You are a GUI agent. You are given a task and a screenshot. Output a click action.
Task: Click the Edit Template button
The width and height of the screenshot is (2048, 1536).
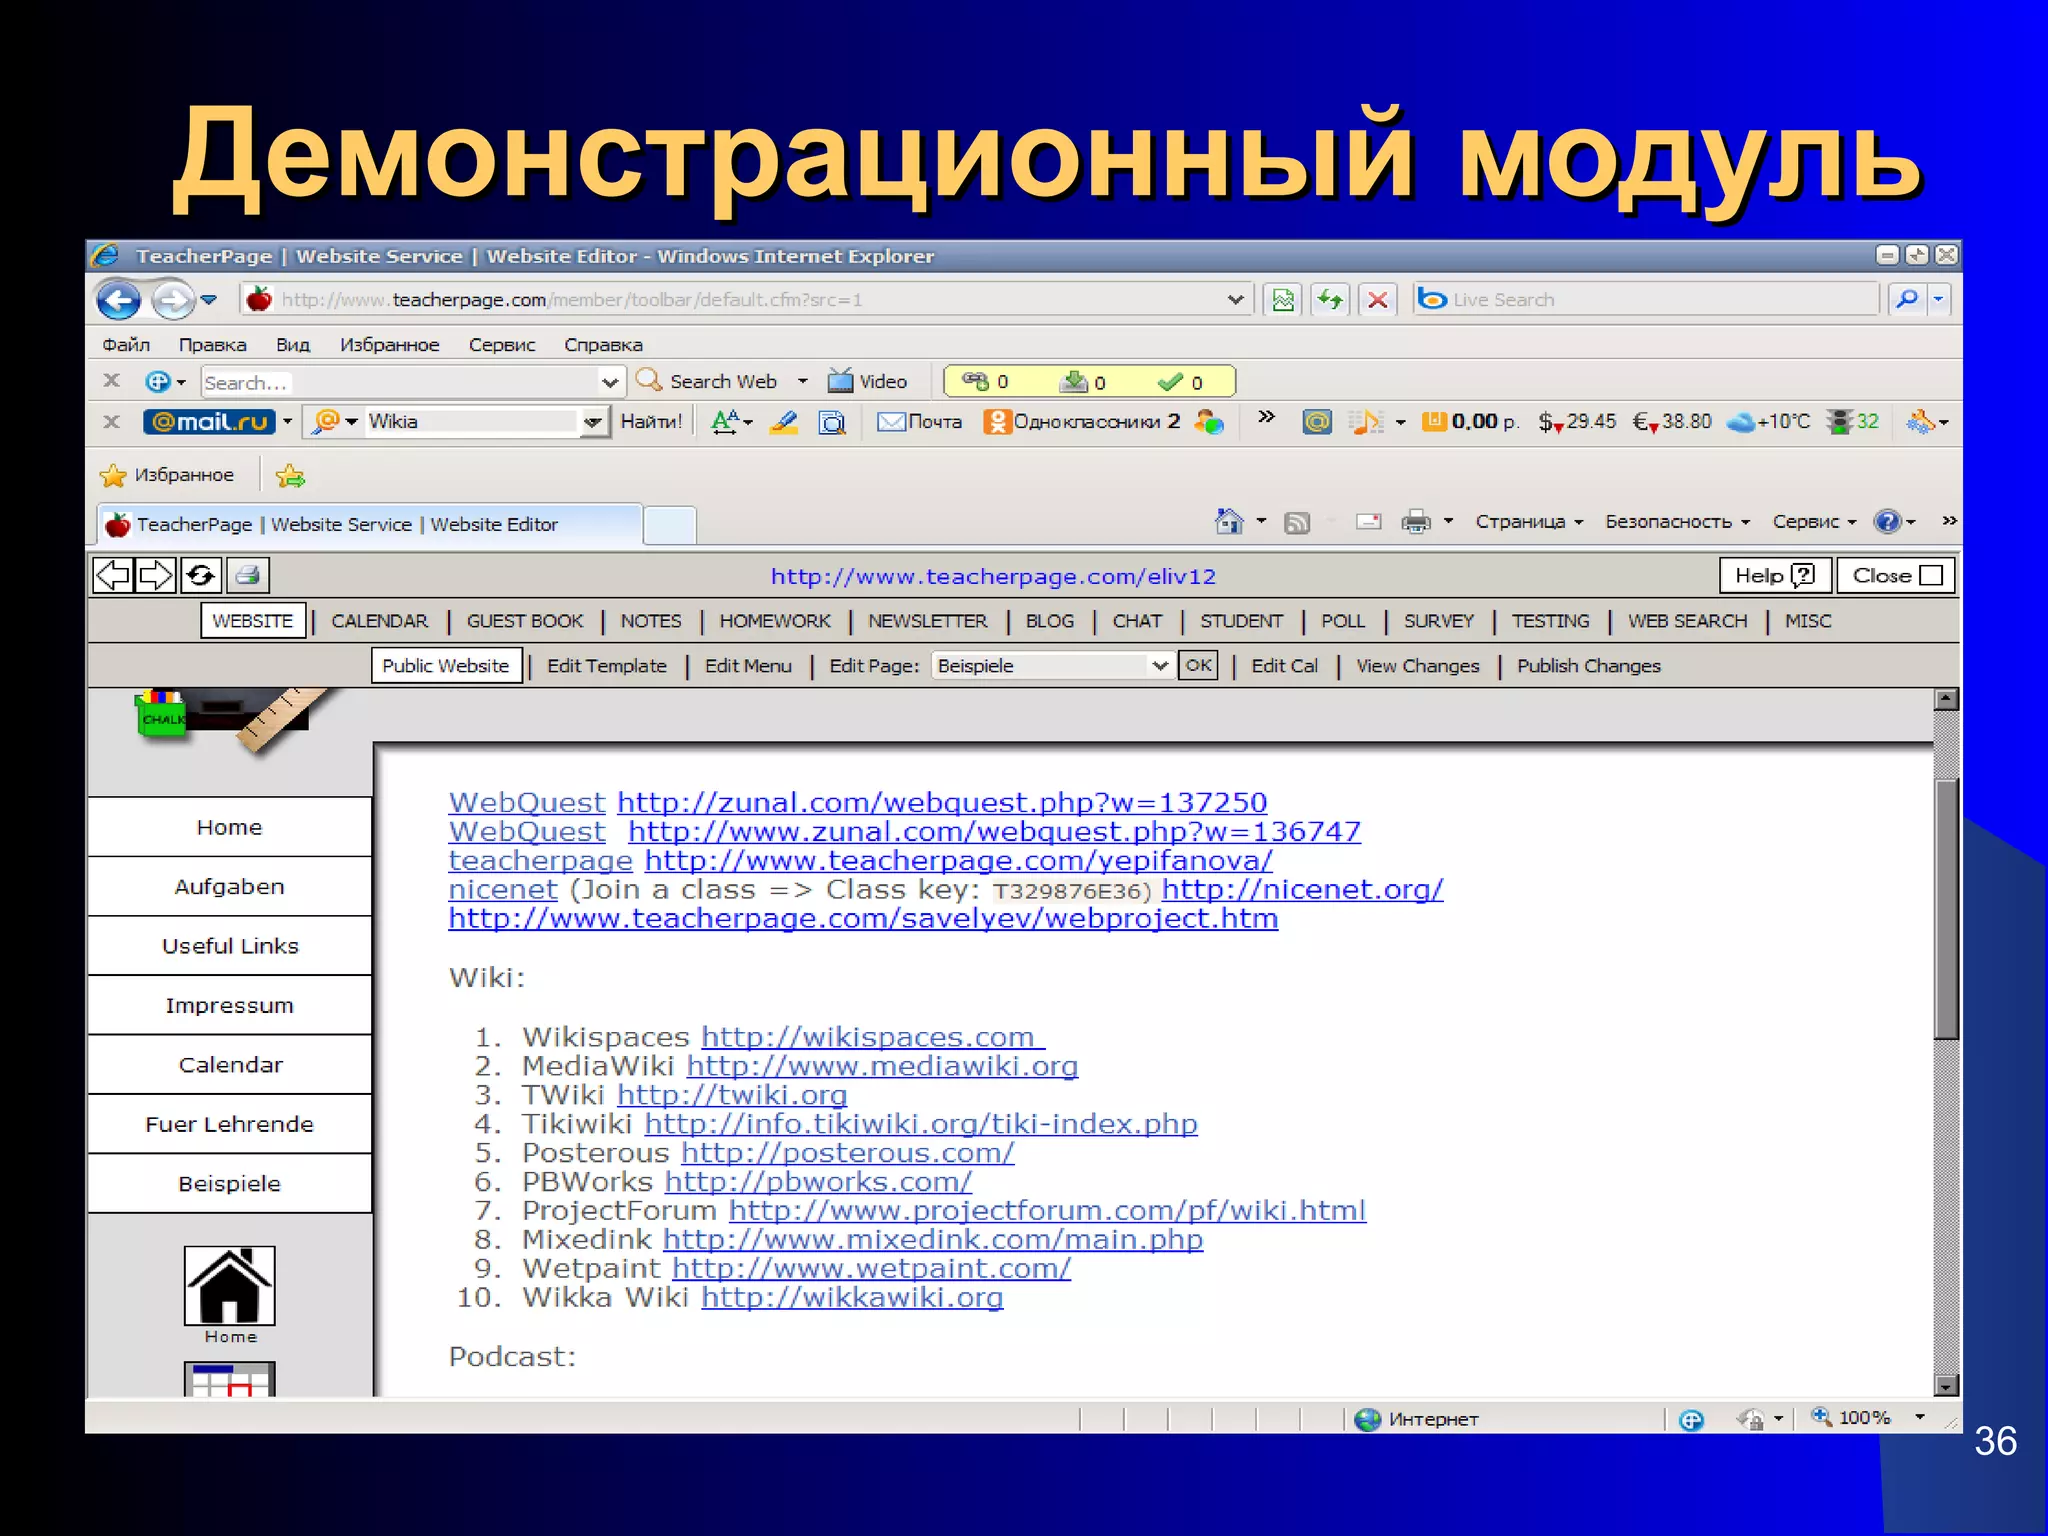[606, 666]
